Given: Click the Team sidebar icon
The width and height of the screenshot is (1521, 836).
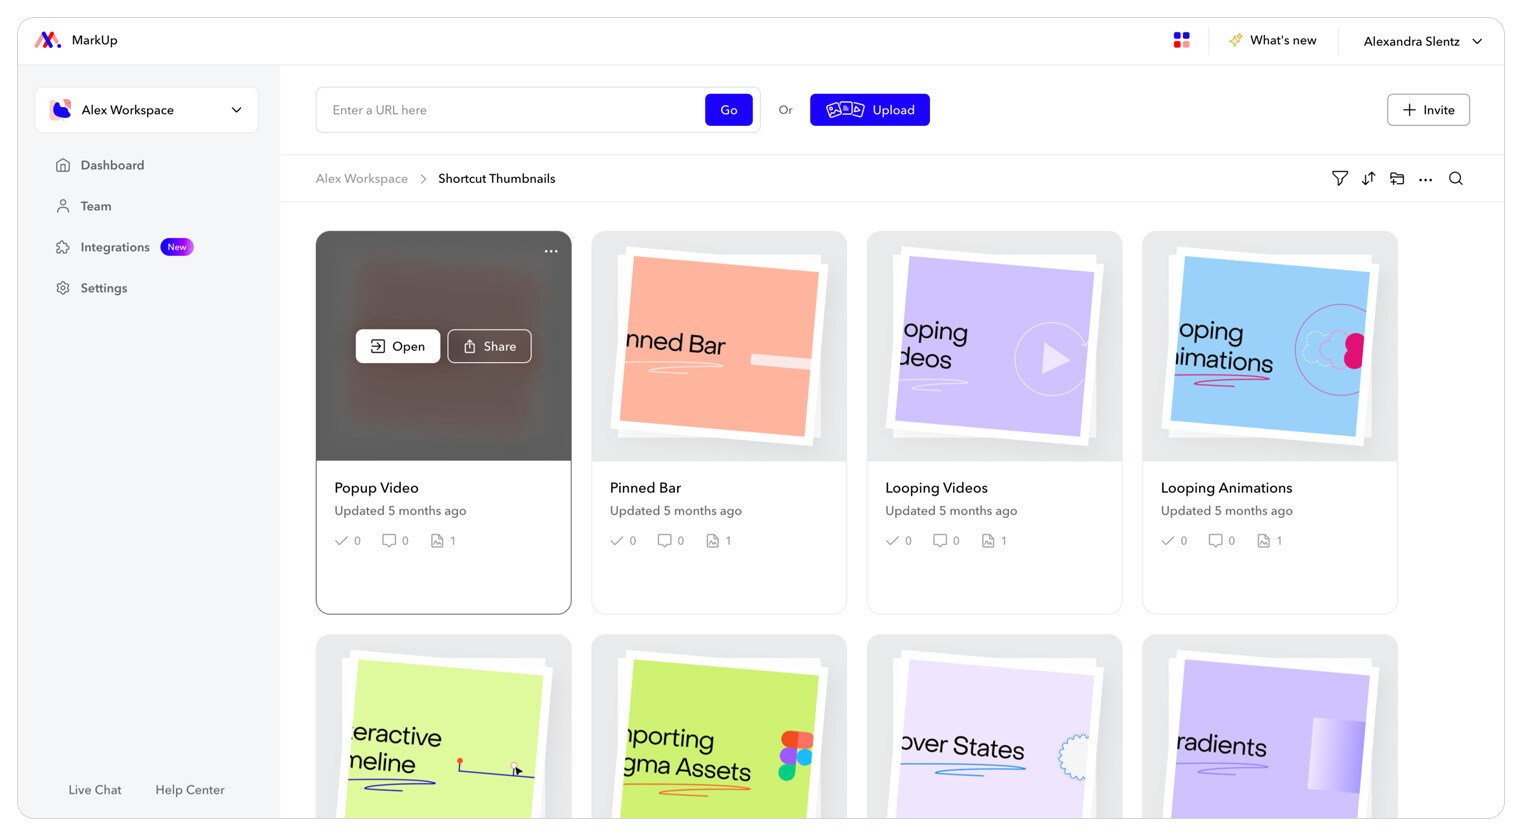Looking at the screenshot, I should (x=63, y=206).
